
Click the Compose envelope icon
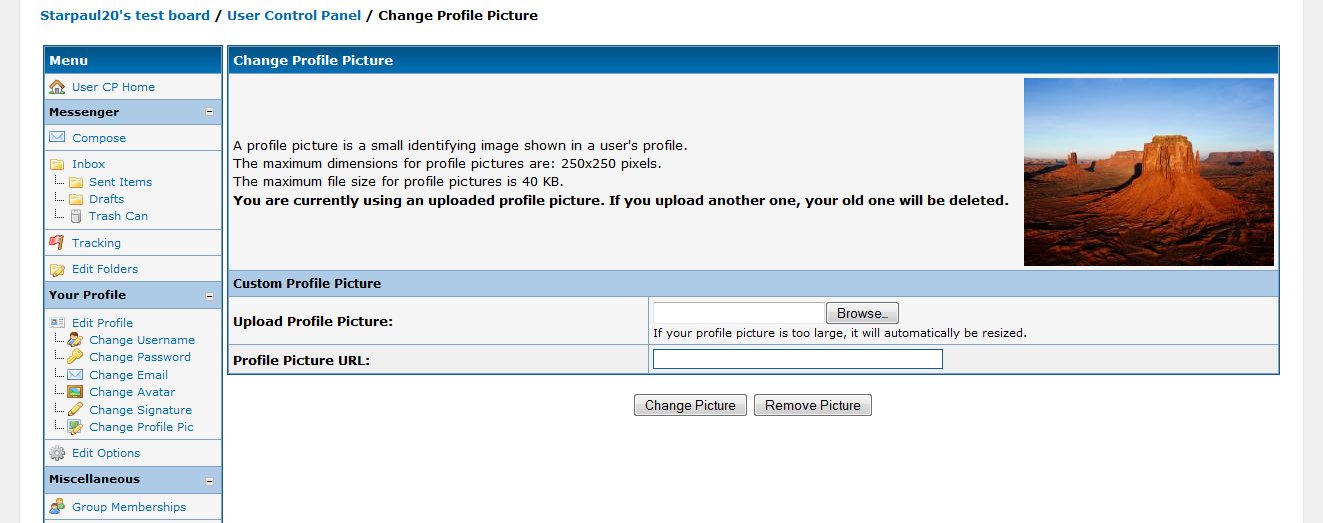(x=57, y=138)
